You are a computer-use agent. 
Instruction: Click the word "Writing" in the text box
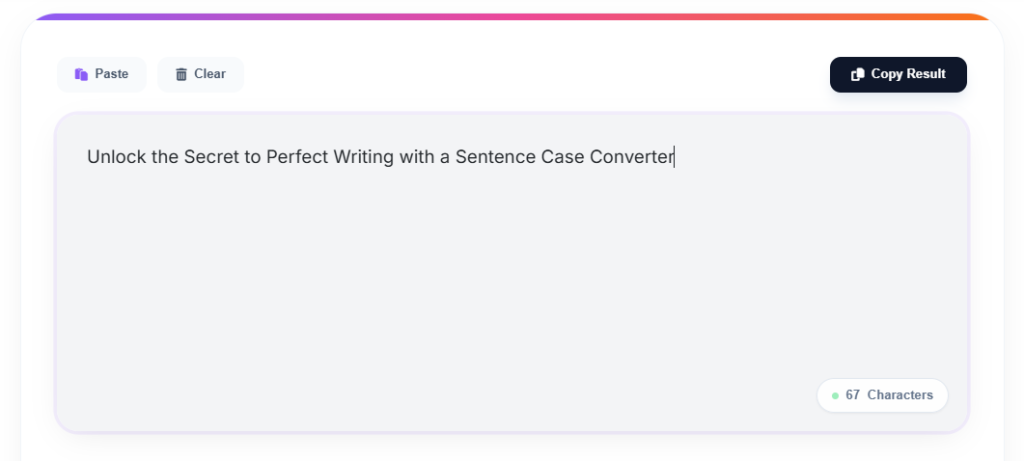point(363,157)
